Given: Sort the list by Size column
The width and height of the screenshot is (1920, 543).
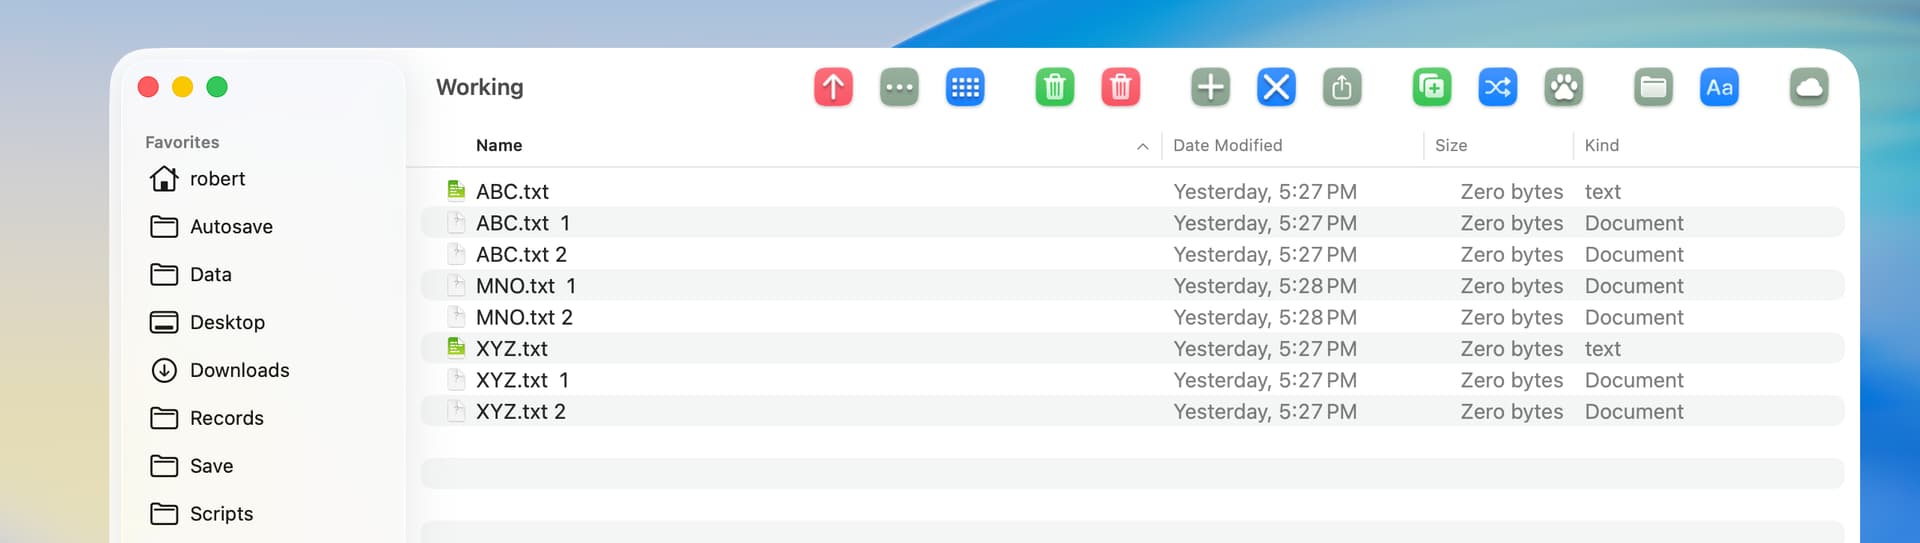Looking at the screenshot, I should point(1450,146).
